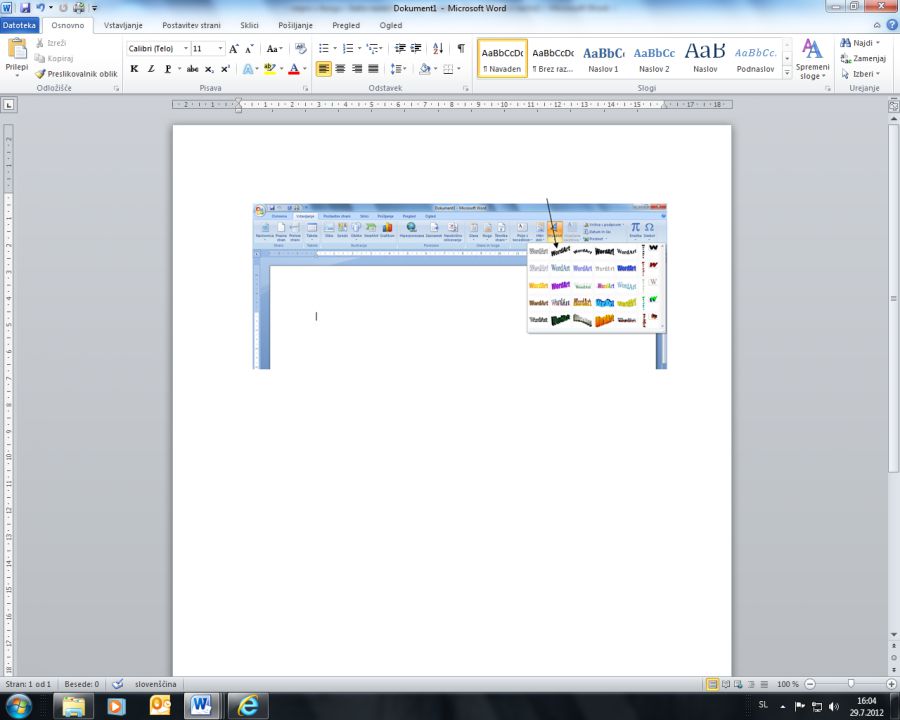The image size is (900, 720).
Task: Toggle bold K formatting
Action: tap(134, 69)
